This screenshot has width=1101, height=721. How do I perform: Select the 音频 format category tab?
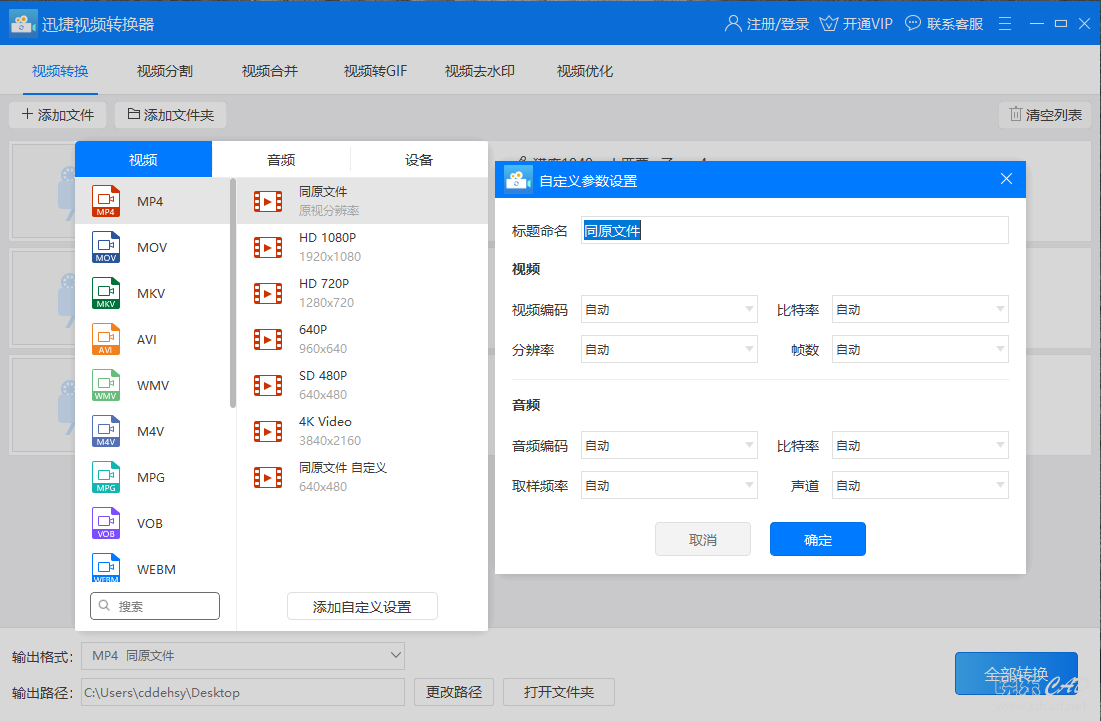281,159
